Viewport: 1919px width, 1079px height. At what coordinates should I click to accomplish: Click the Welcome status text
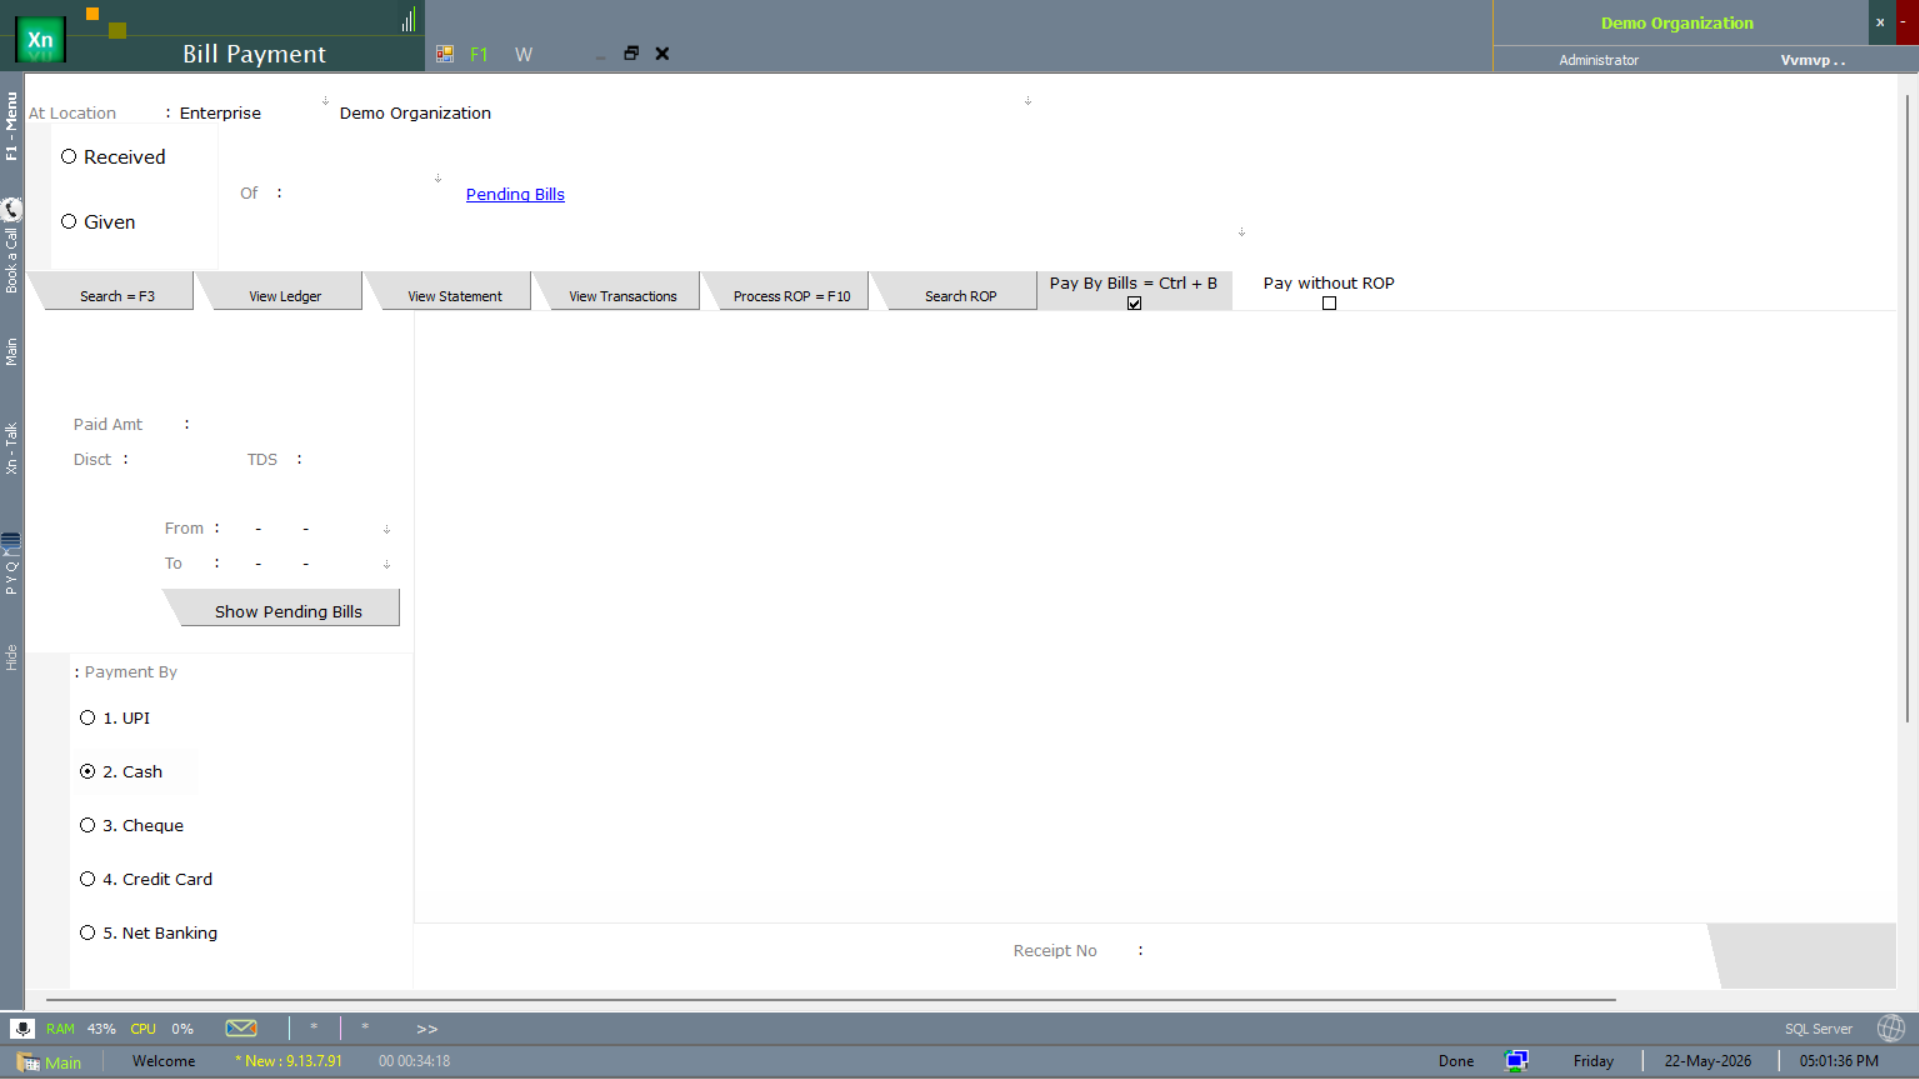pos(164,1061)
